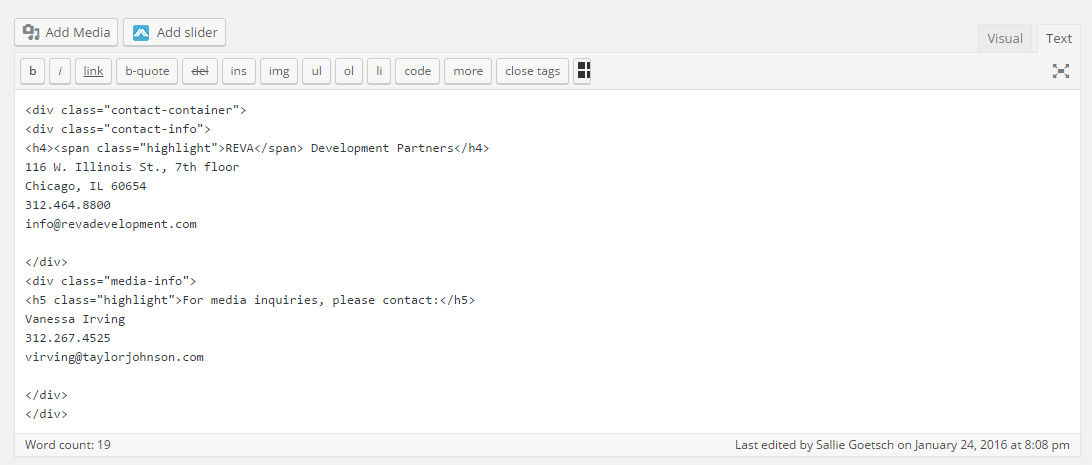Image resolution: width=1092 pixels, height=465 pixels.
Task: Click the close tags button
Action: click(533, 71)
